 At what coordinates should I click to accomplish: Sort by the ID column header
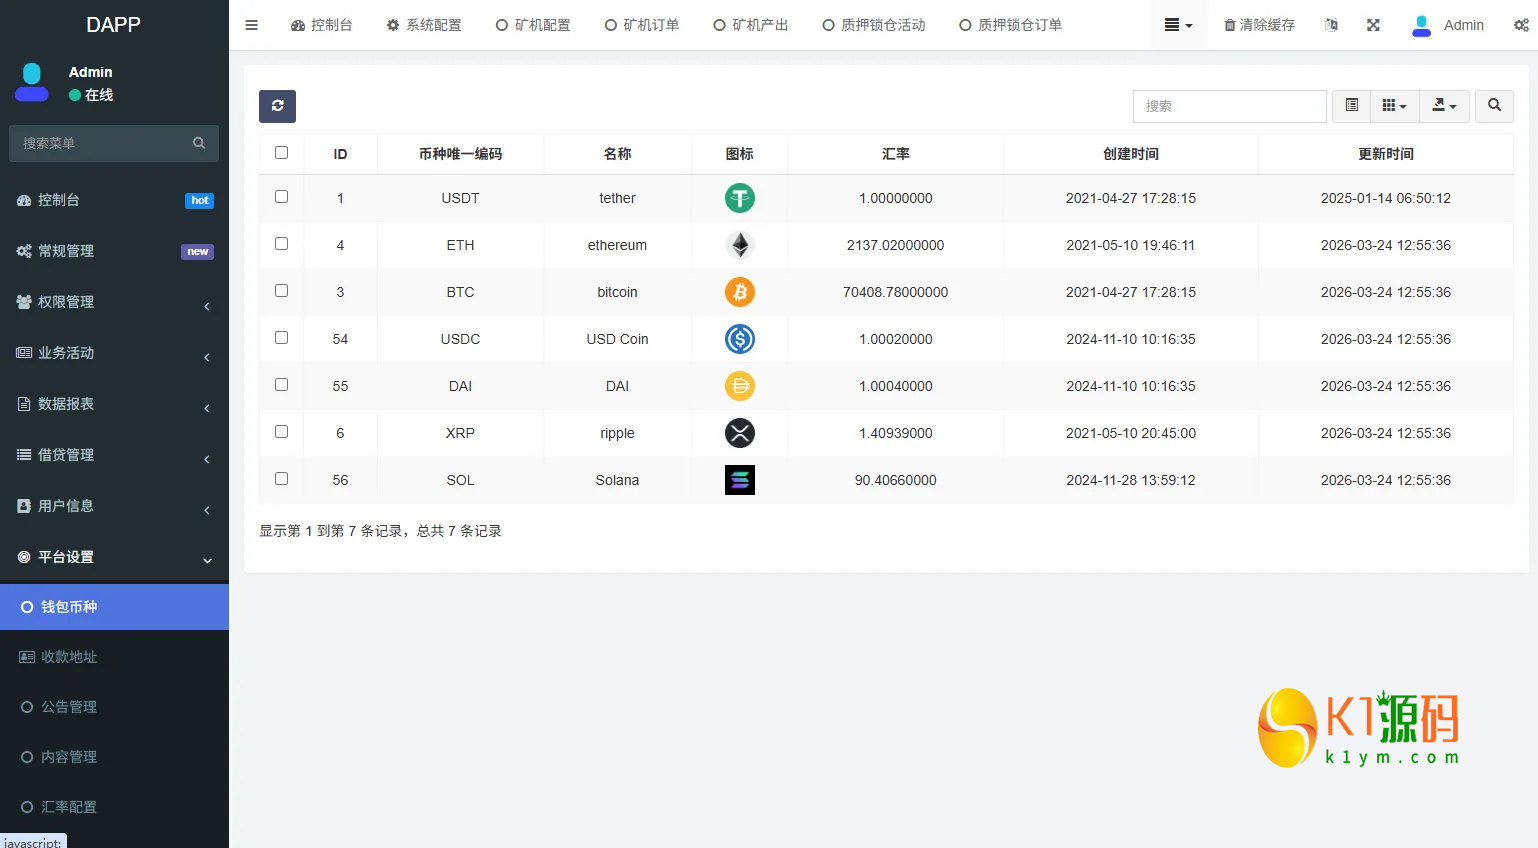pos(340,154)
